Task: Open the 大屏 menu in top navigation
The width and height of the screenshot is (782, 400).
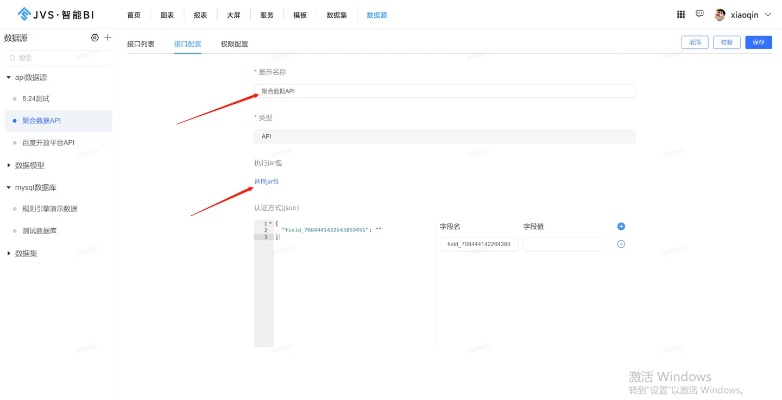Action: pyautogui.click(x=233, y=15)
